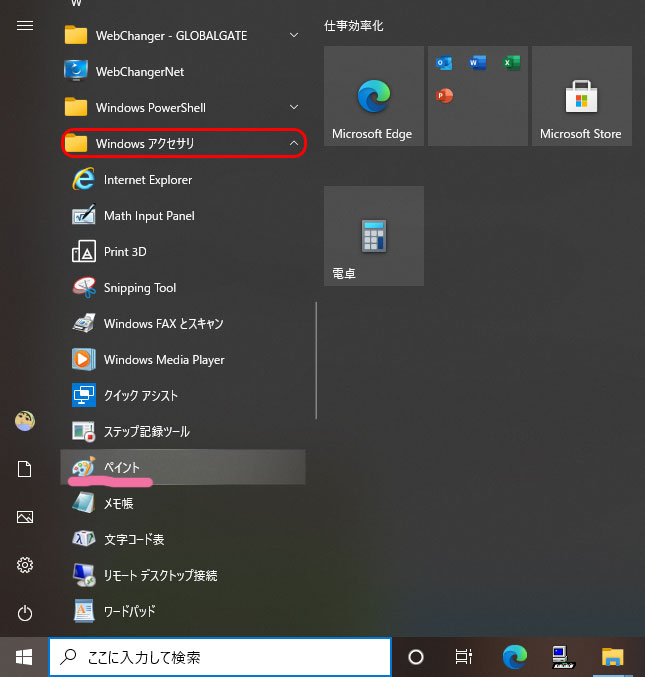Expand Windows PowerShell folder chevron

294,107
